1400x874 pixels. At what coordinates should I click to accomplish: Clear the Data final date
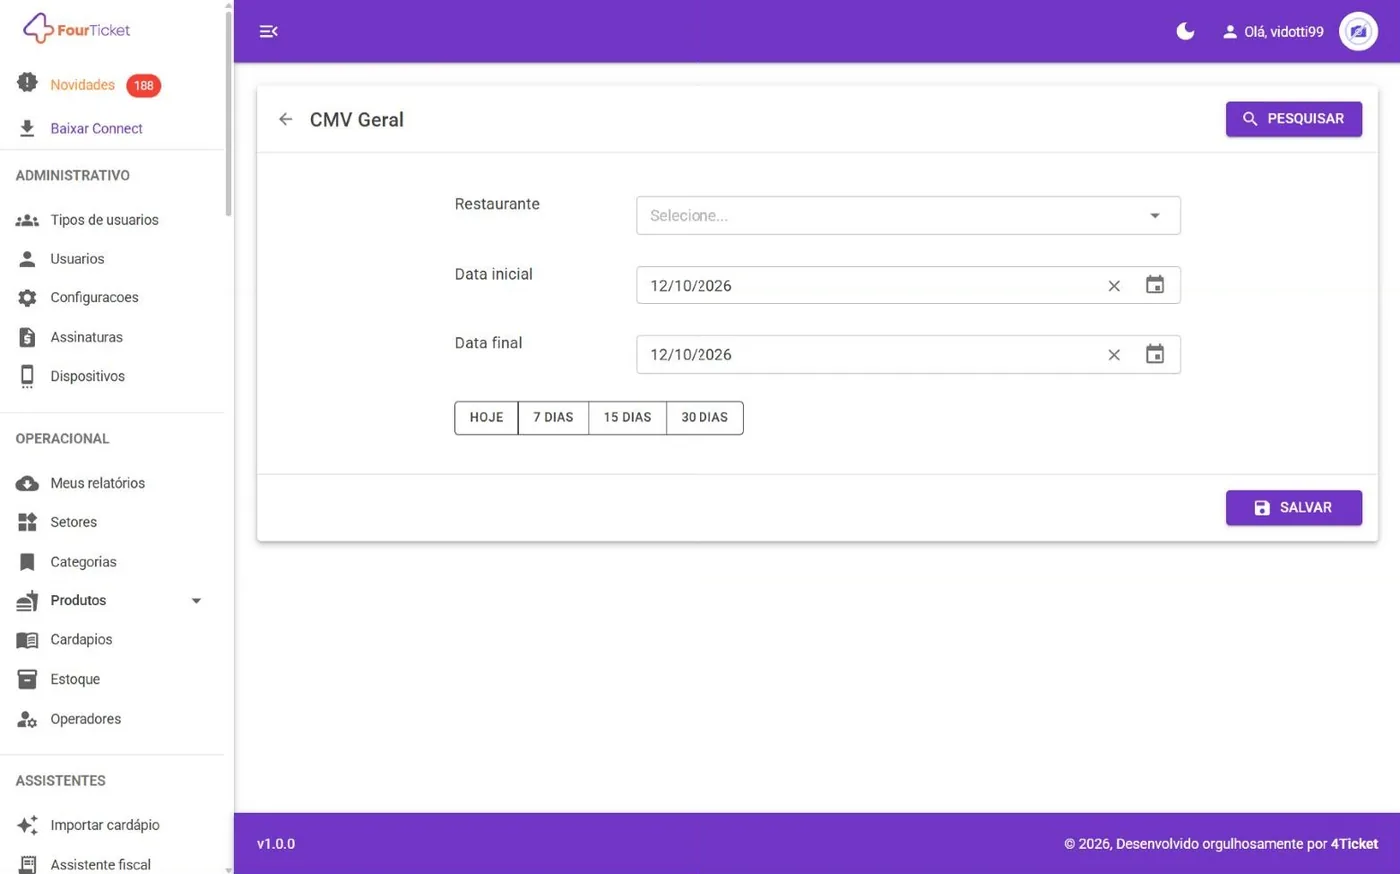tap(1114, 355)
